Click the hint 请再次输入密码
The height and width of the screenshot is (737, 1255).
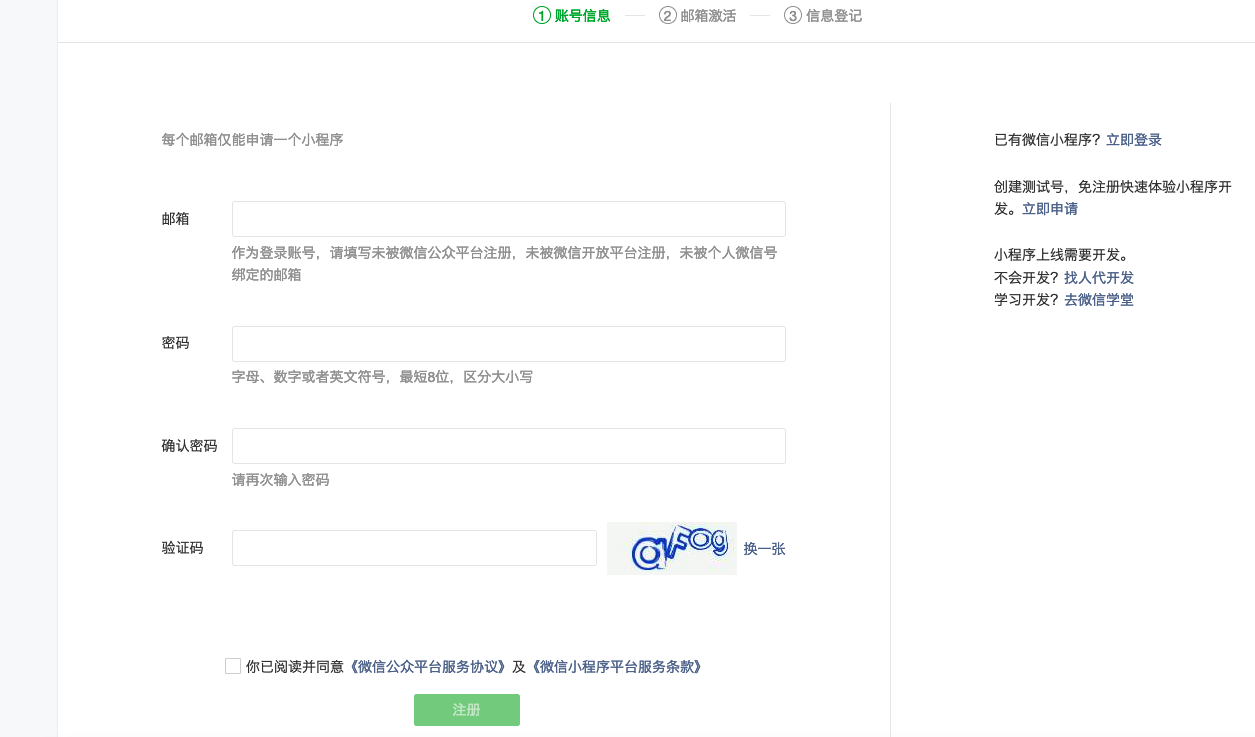click(281, 480)
